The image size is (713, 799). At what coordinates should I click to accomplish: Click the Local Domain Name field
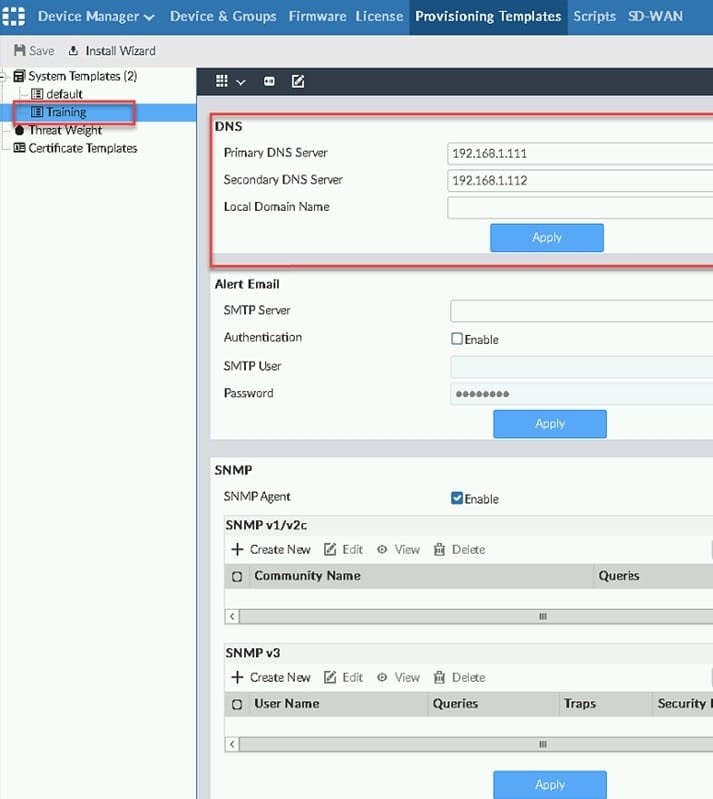pyautogui.click(x=580, y=207)
